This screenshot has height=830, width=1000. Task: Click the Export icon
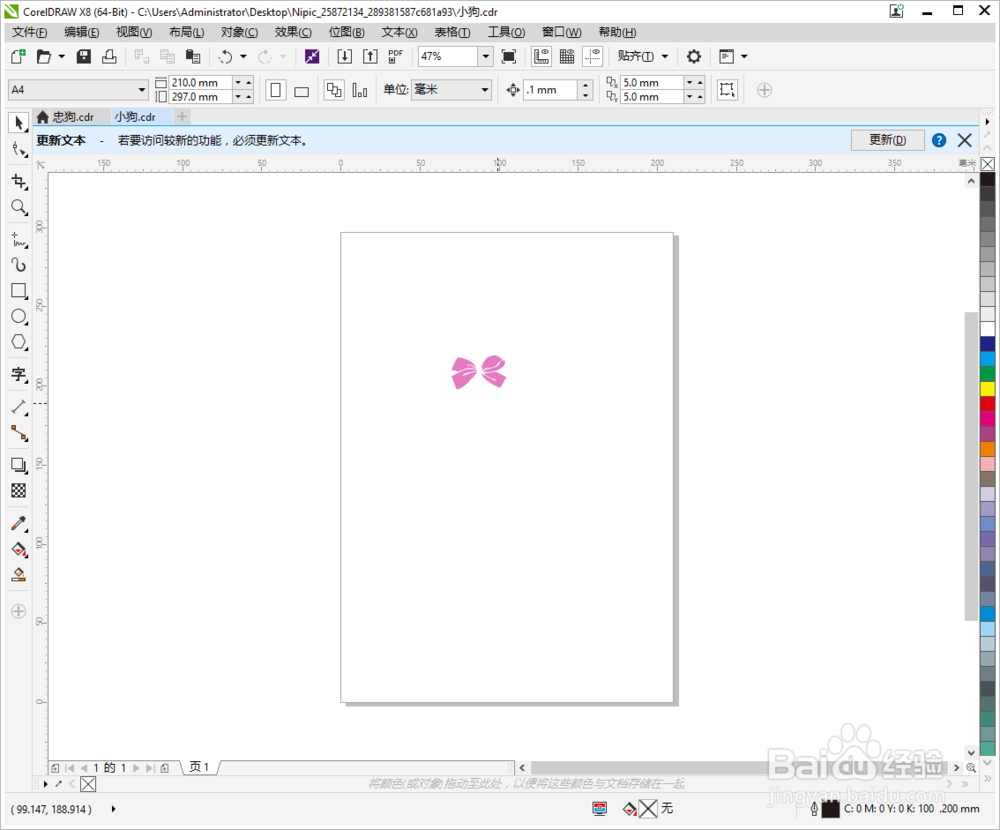(x=370, y=57)
